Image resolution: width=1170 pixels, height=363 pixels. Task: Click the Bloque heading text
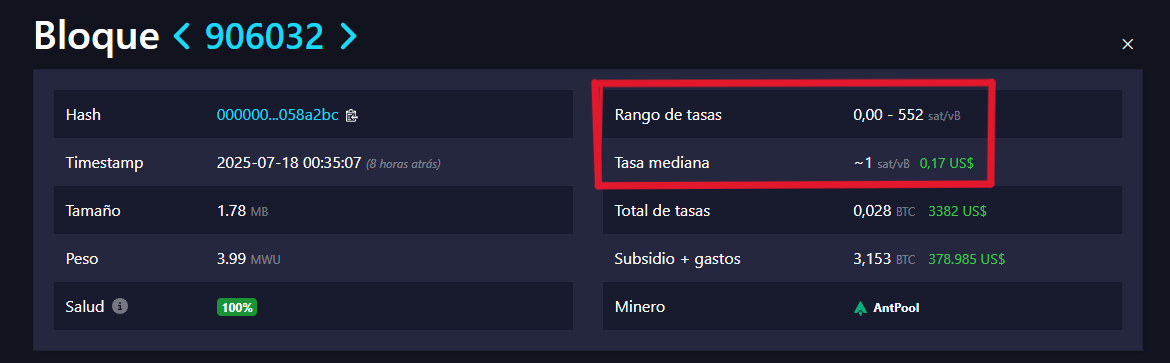pos(96,36)
